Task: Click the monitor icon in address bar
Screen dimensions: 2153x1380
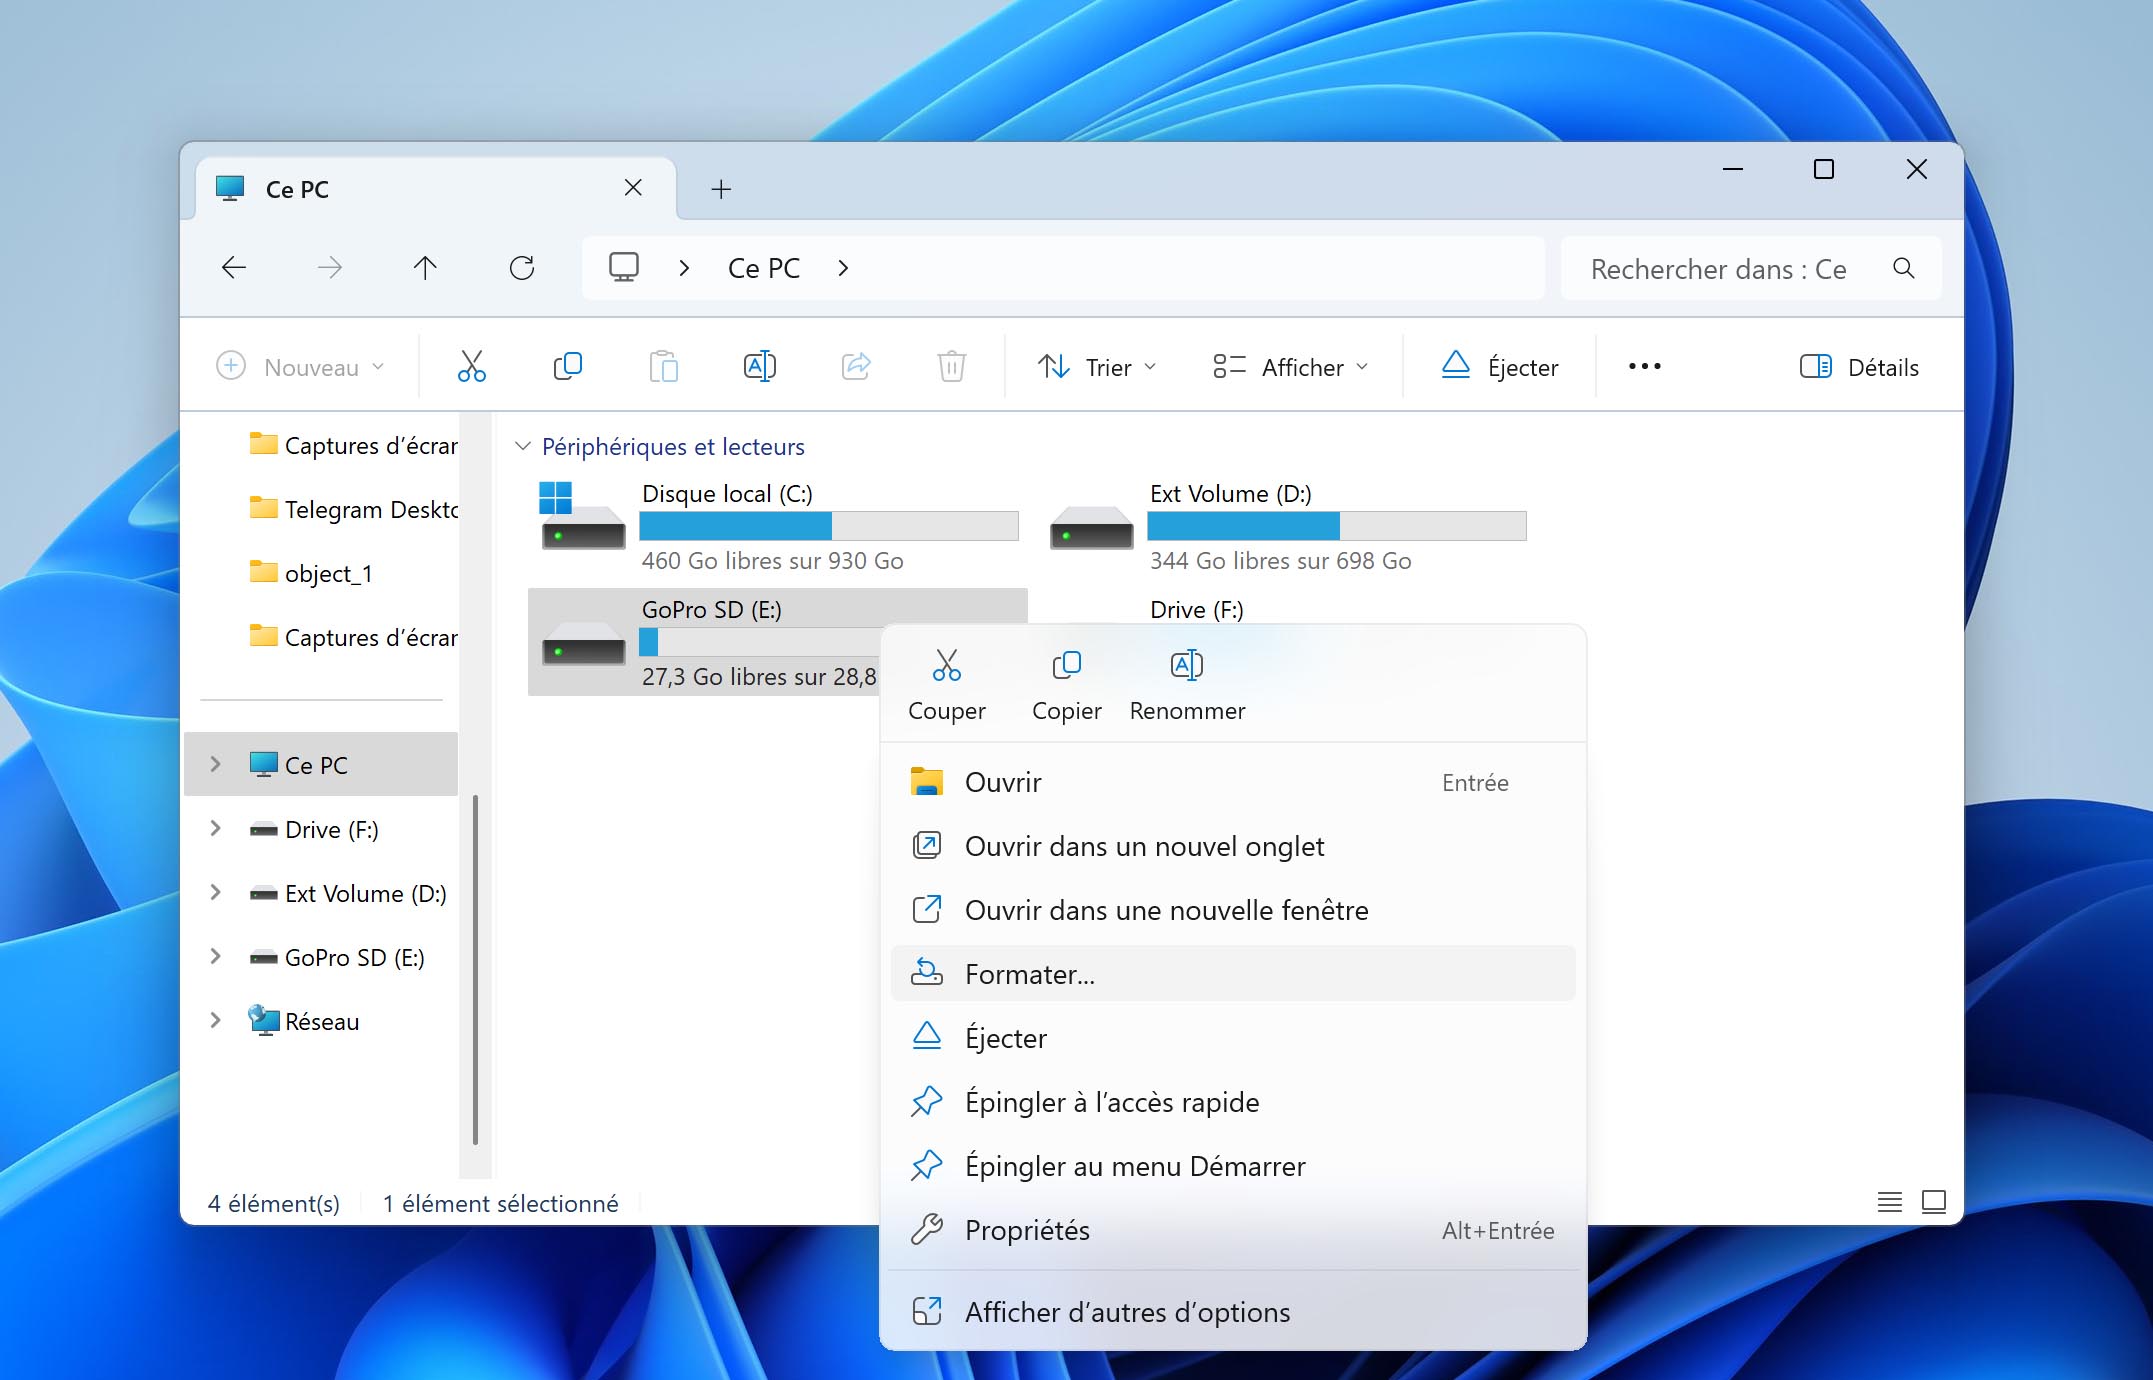Action: point(624,267)
